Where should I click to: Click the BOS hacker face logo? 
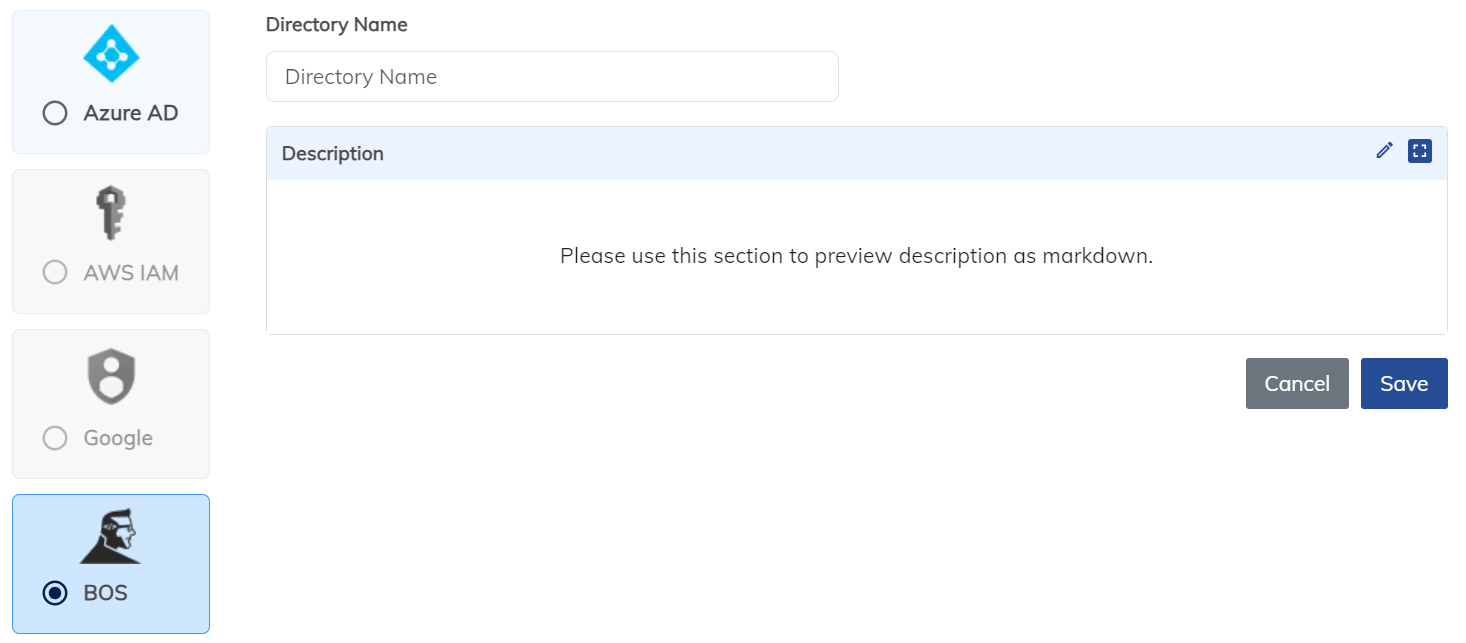point(111,535)
